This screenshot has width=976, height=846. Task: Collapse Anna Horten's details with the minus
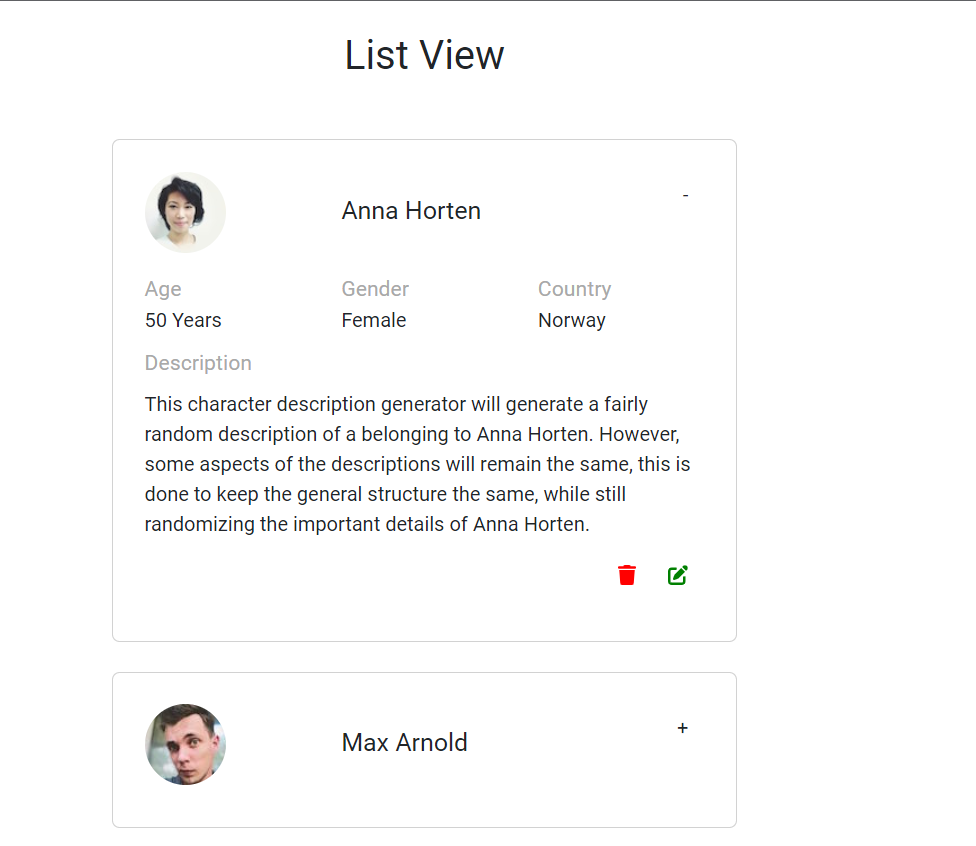click(x=685, y=195)
